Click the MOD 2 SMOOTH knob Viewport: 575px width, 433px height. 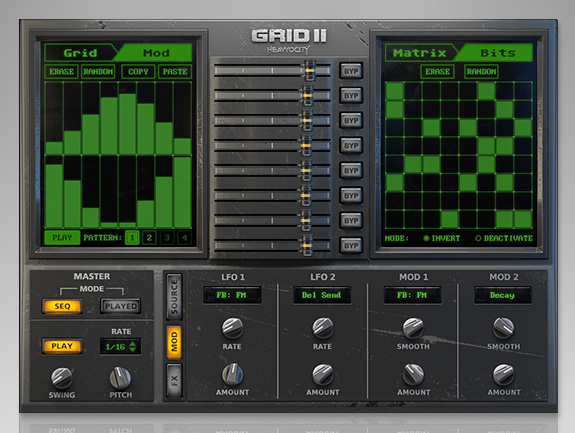[x=503, y=328]
